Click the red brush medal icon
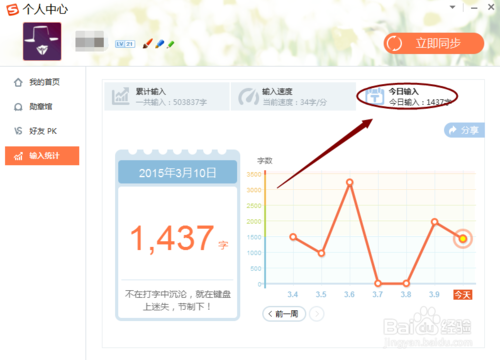This screenshot has width=500, height=360. [148, 43]
